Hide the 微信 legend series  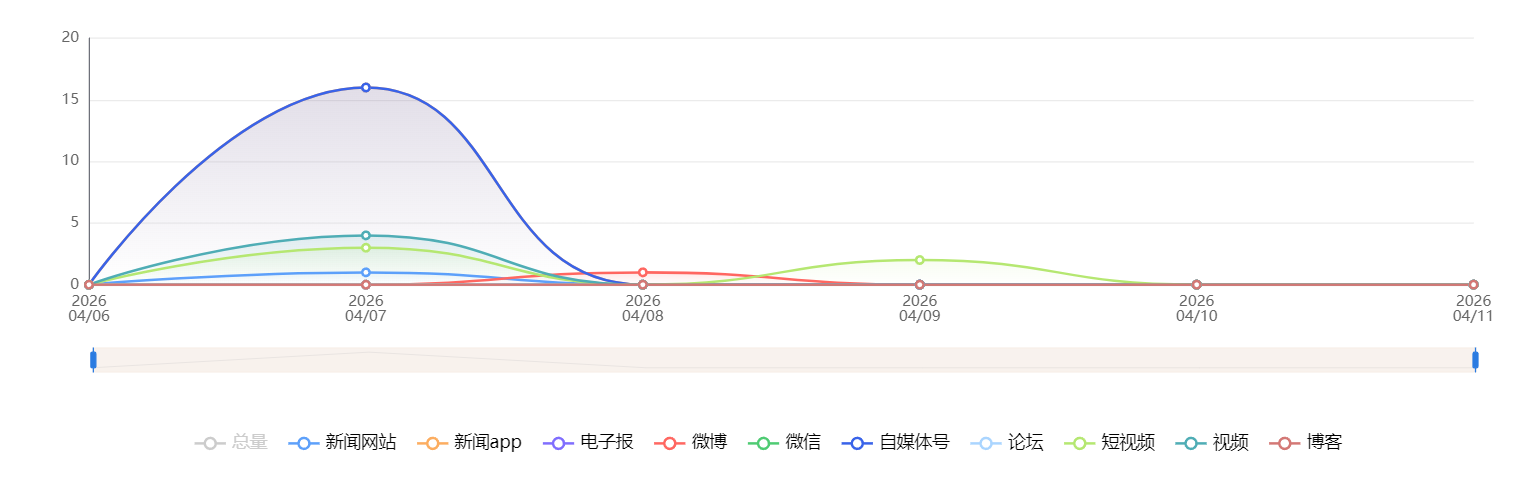pos(784,443)
